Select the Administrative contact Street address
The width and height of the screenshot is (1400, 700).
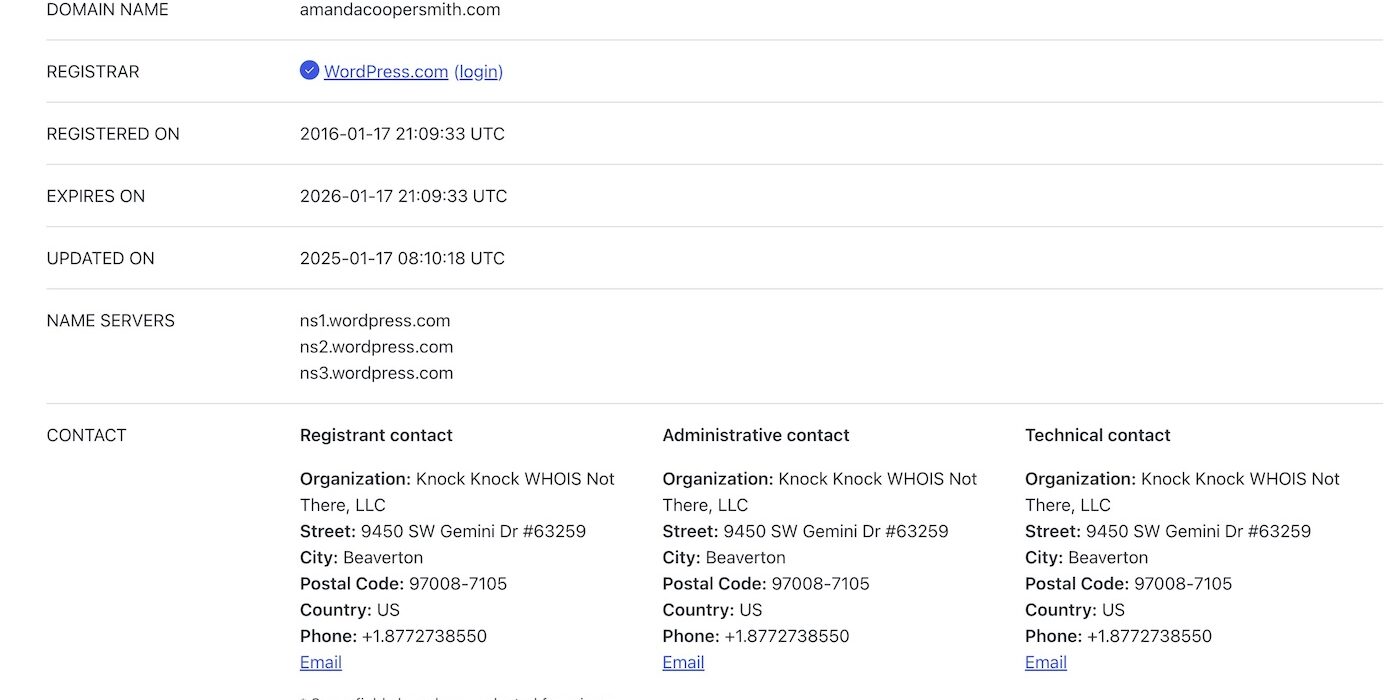point(806,531)
